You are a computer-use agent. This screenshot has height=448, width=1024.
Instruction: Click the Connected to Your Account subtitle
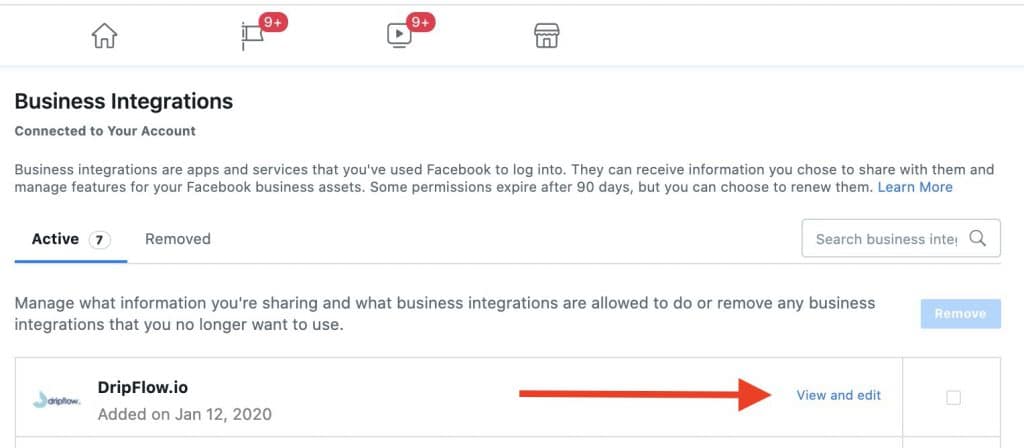[105, 131]
